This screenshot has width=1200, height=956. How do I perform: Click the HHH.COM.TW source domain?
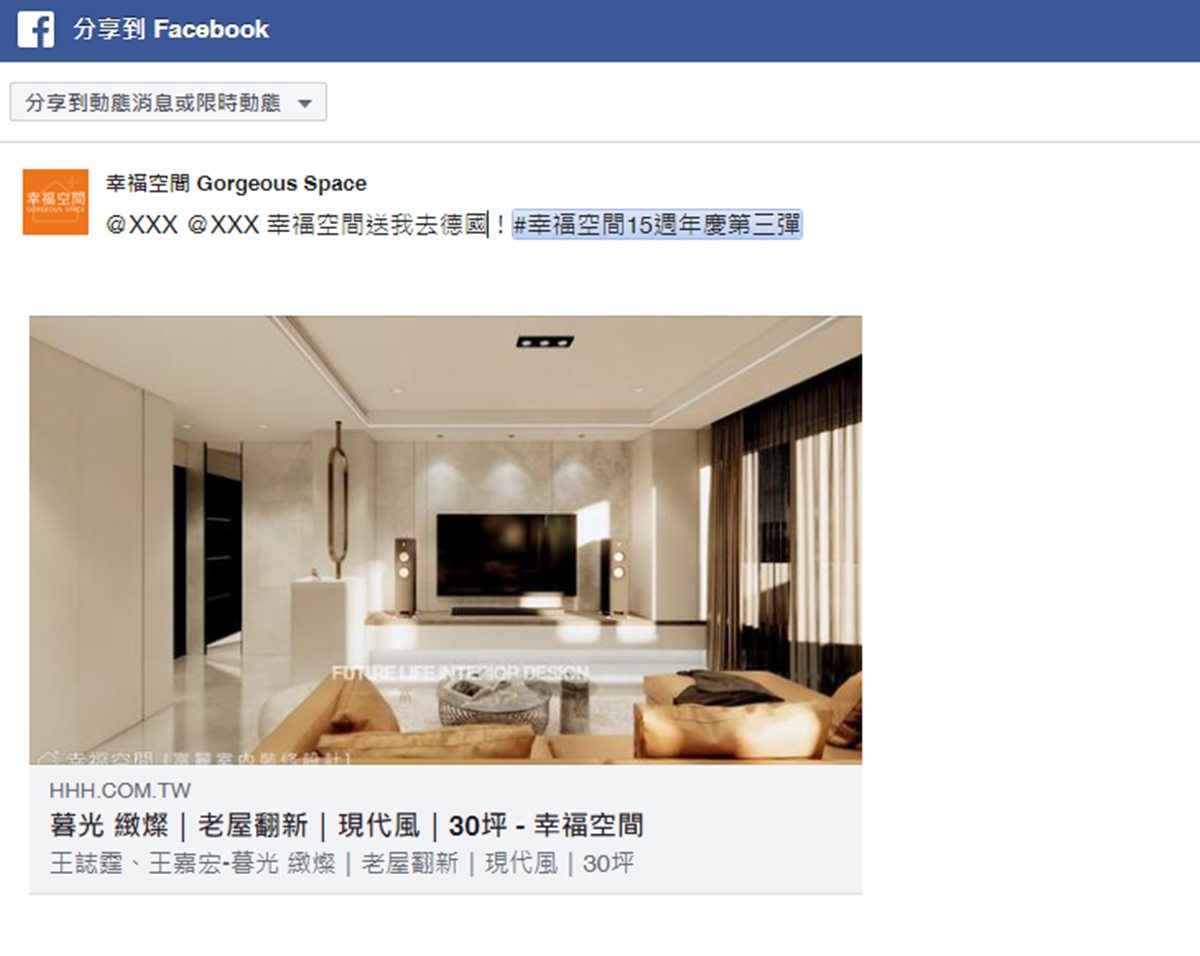pos(120,791)
